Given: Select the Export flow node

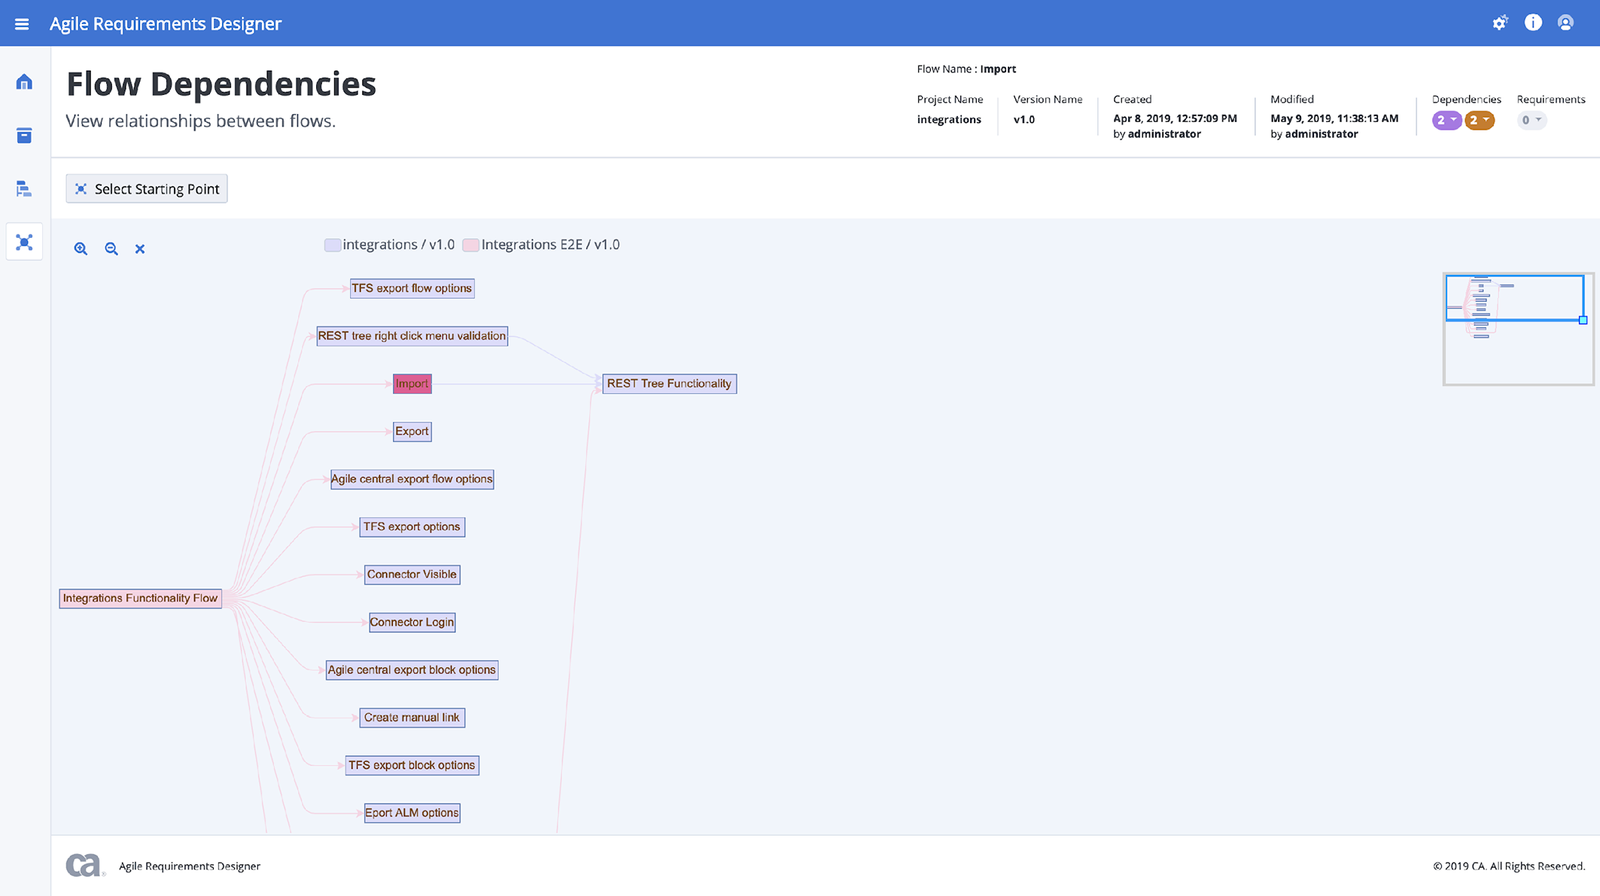Looking at the screenshot, I should [x=412, y=431].
